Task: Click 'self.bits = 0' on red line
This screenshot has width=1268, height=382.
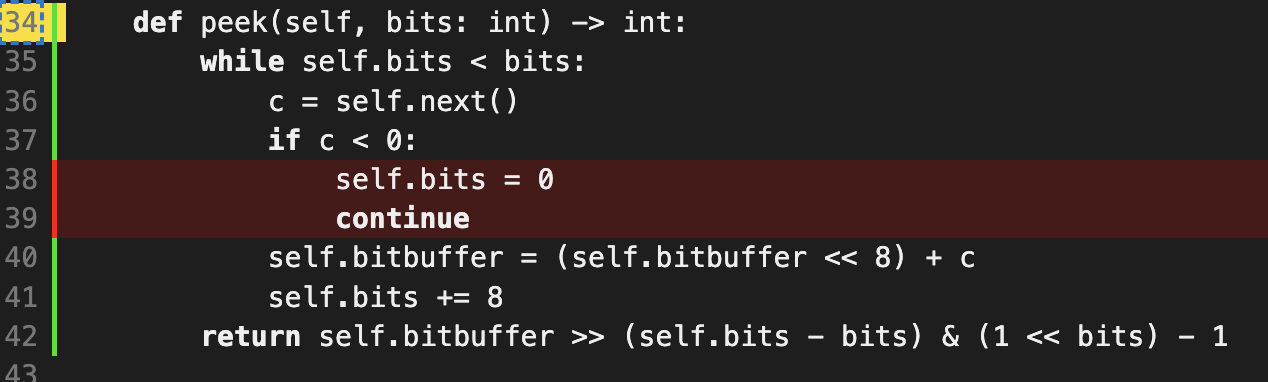Action: [x=445, y=179]
